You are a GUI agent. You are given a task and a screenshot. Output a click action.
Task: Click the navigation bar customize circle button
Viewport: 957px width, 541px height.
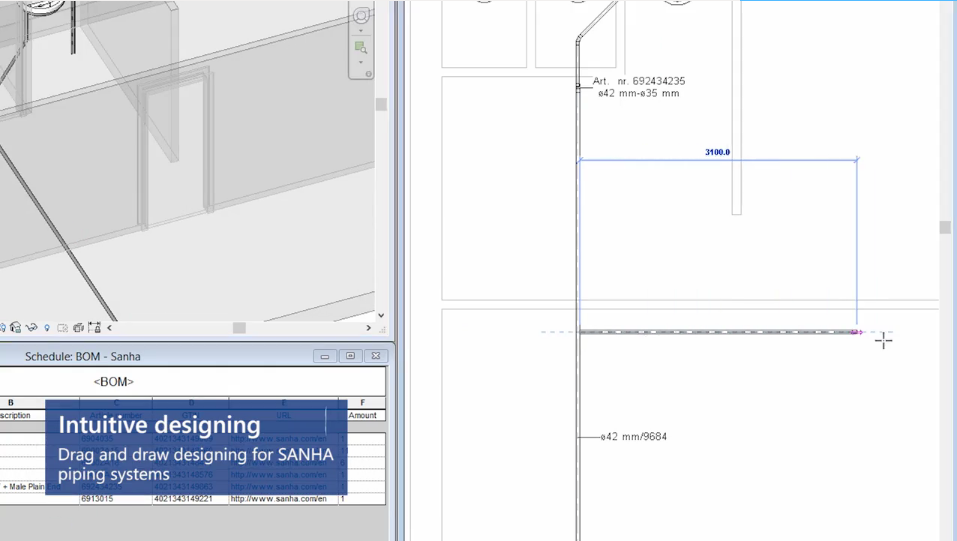point(368,74)
